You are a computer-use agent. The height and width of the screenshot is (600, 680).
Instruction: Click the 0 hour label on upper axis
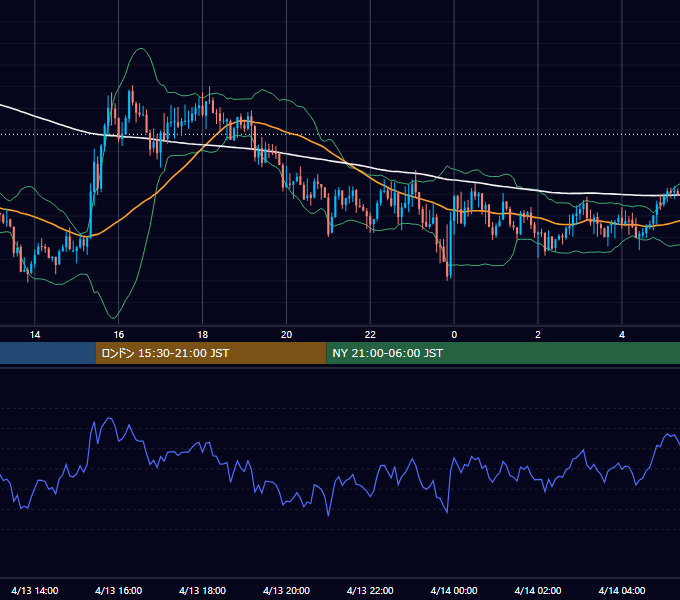(454, 335)
